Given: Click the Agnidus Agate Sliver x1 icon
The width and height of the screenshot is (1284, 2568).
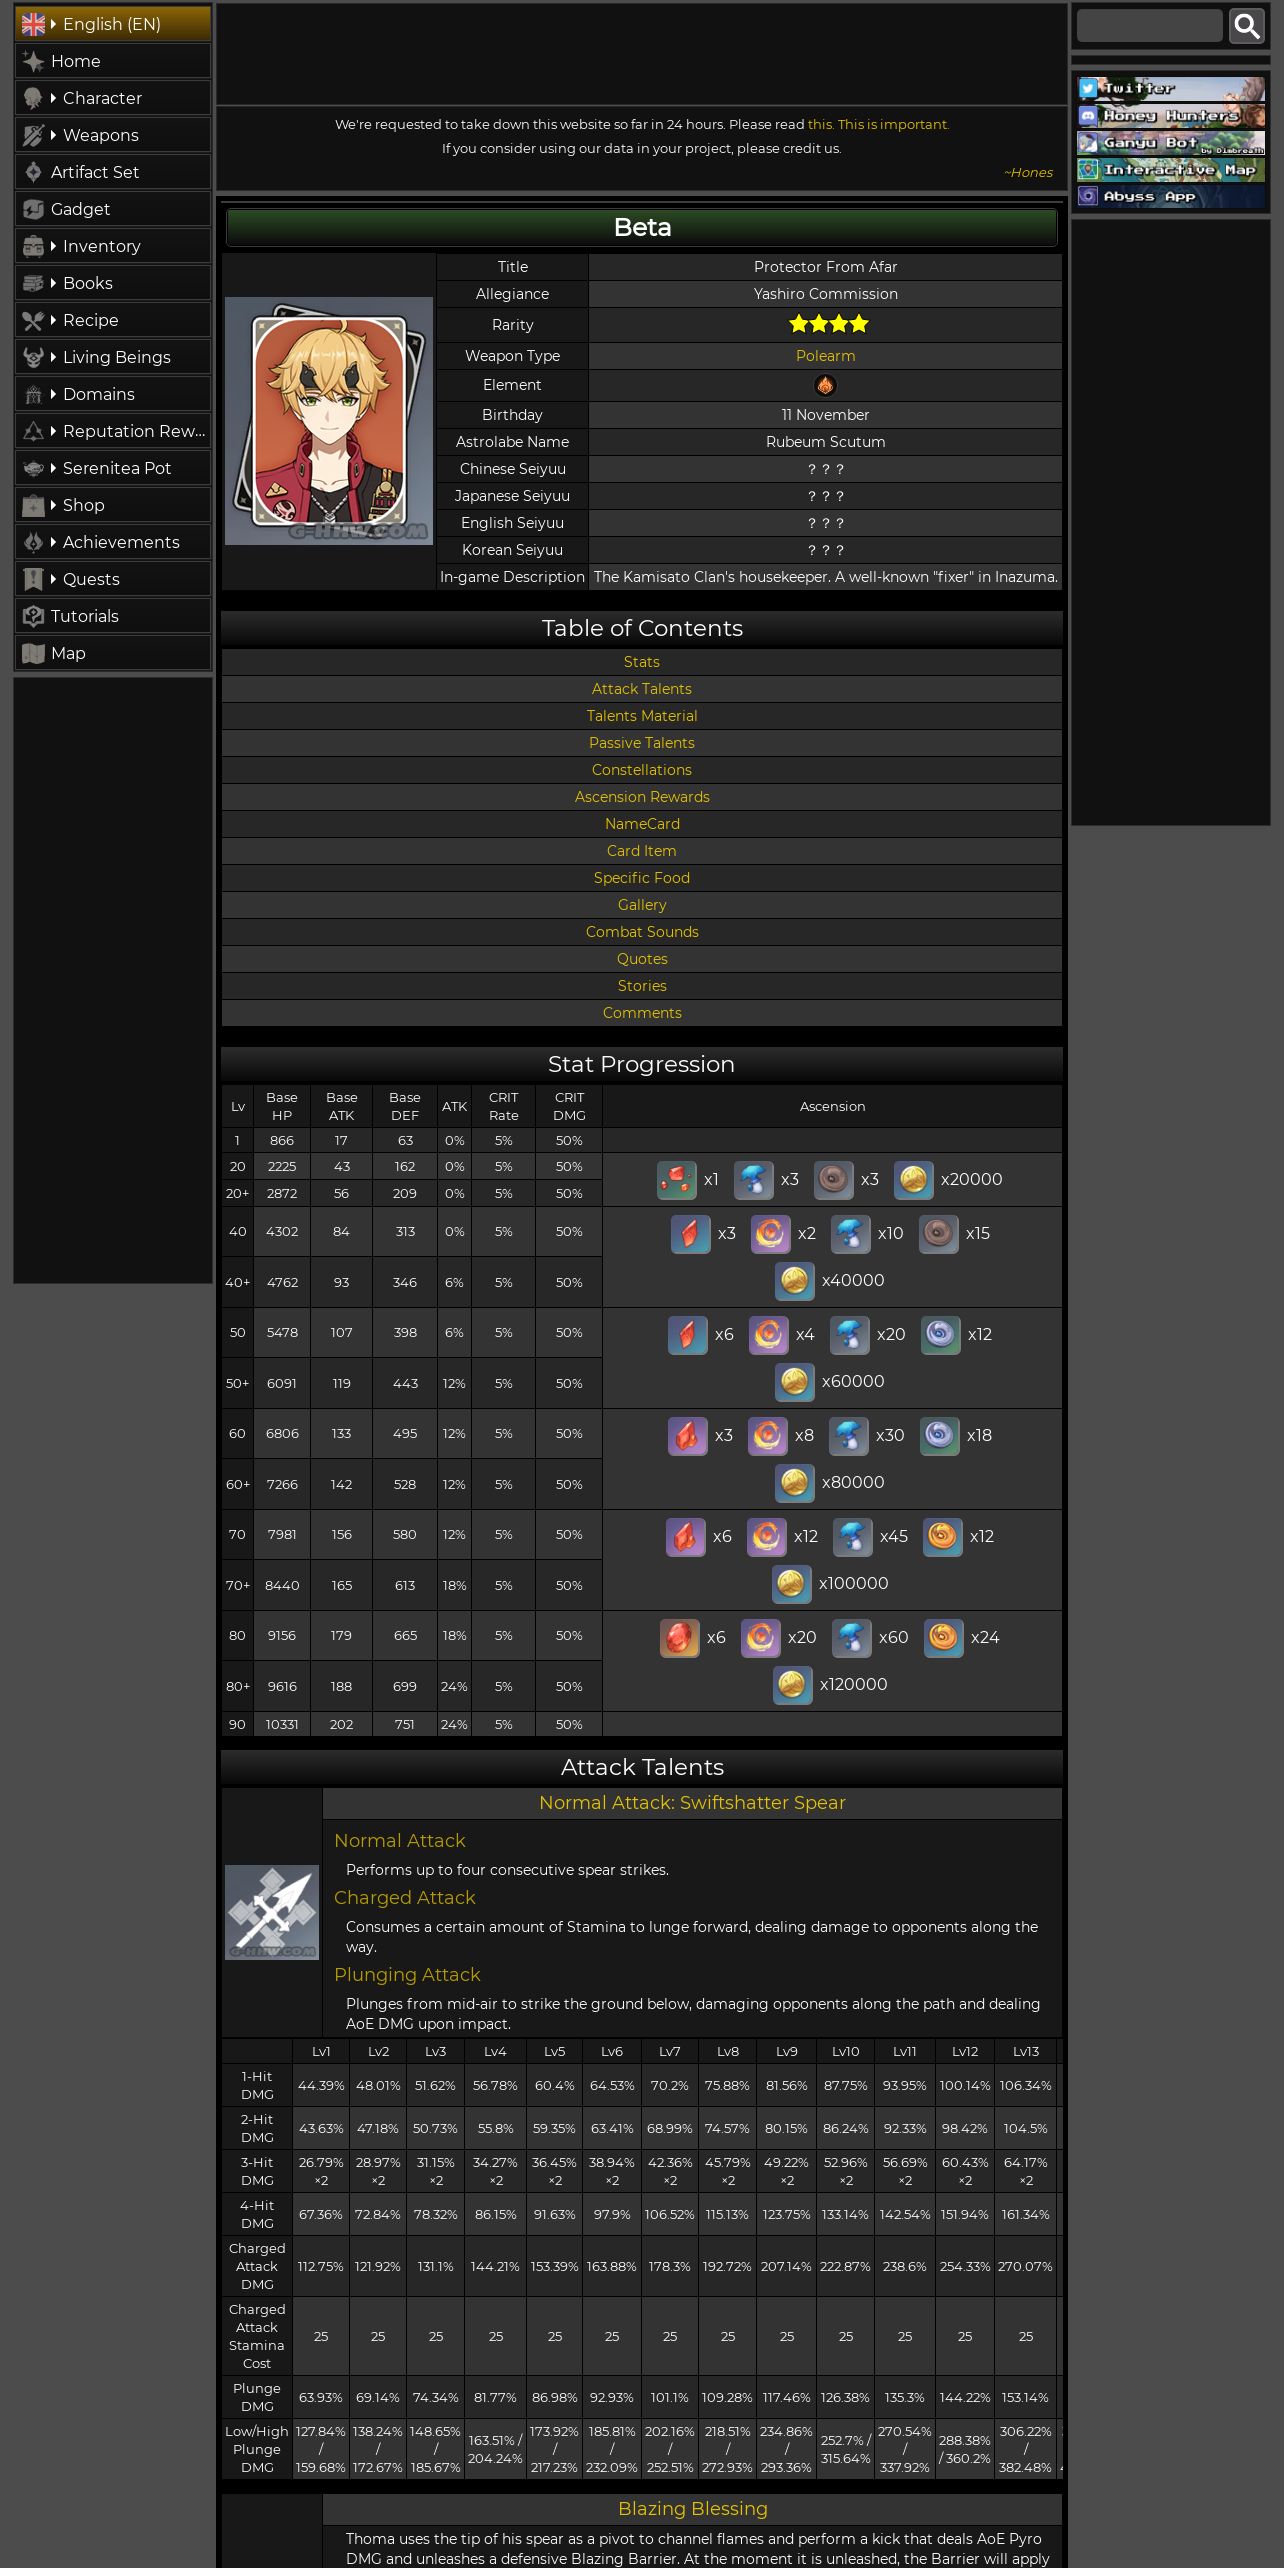Looking at the screenshot, I should point(677,1180).
